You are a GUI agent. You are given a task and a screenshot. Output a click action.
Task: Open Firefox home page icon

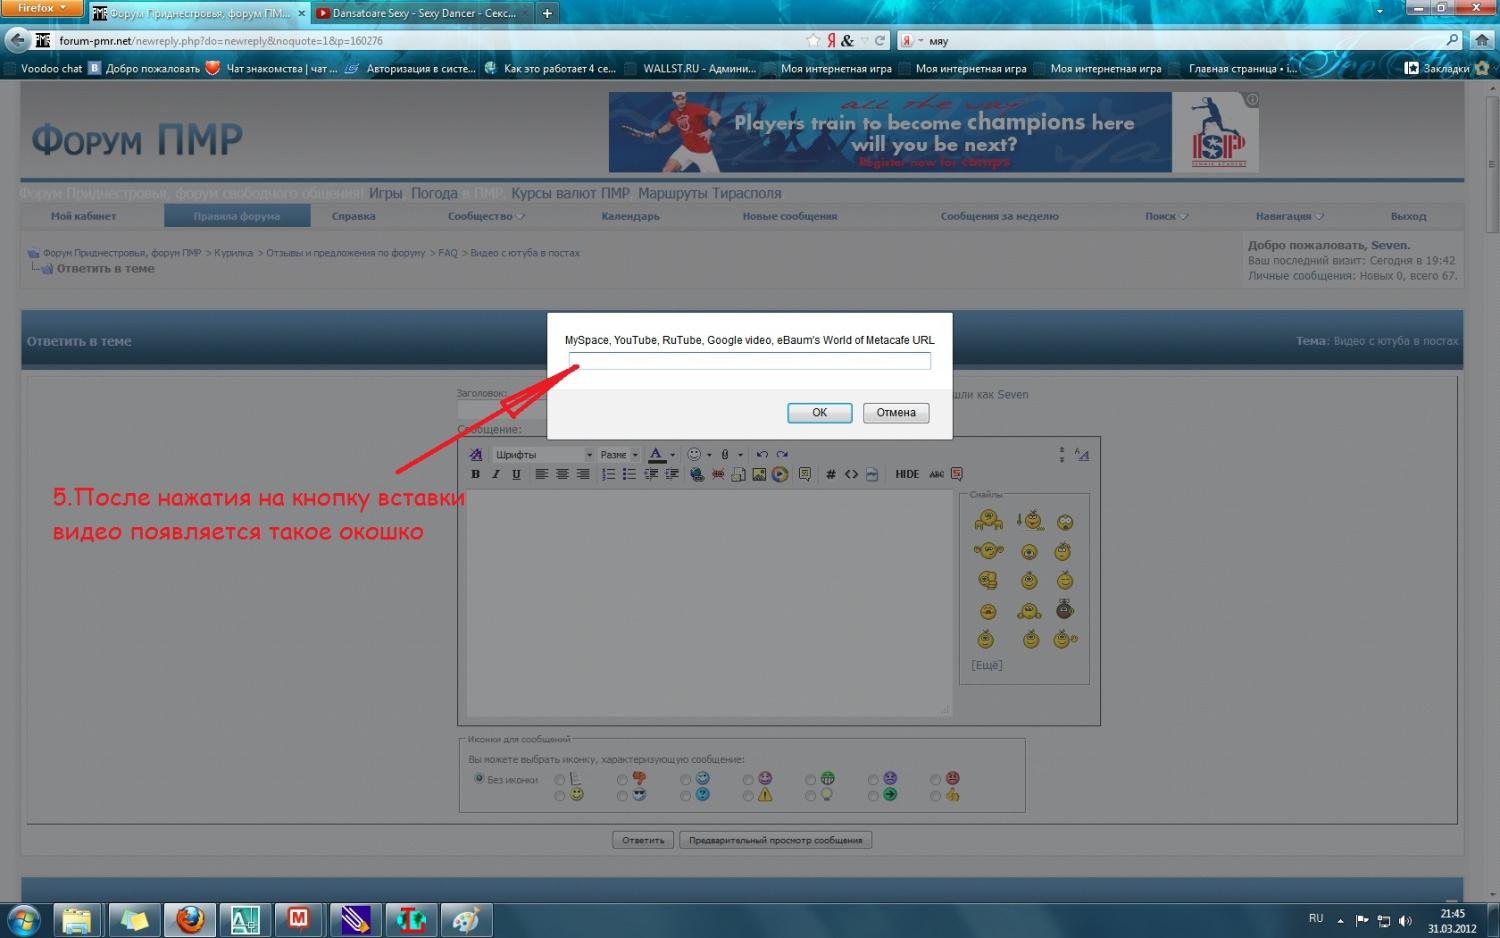tap(1482, 41)
